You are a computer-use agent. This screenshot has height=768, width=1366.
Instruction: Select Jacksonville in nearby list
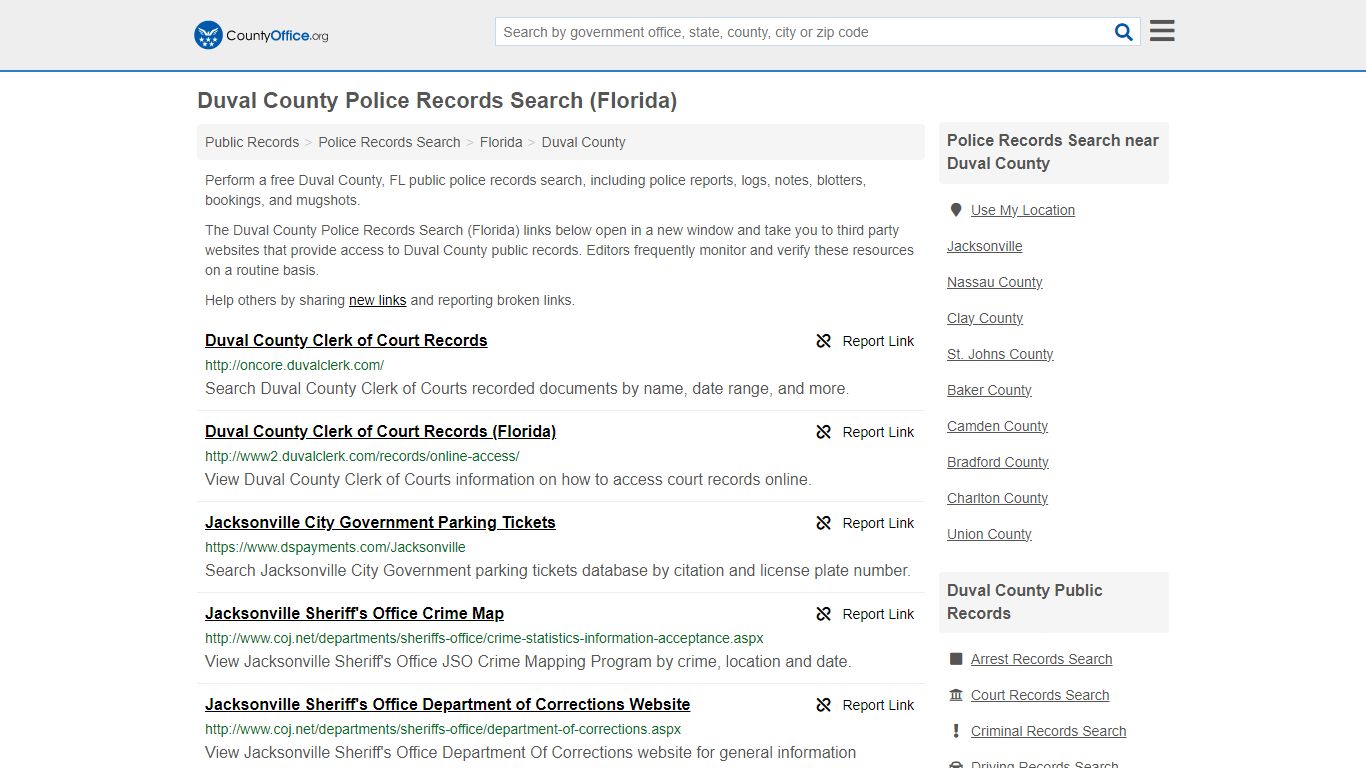point(985,246)
